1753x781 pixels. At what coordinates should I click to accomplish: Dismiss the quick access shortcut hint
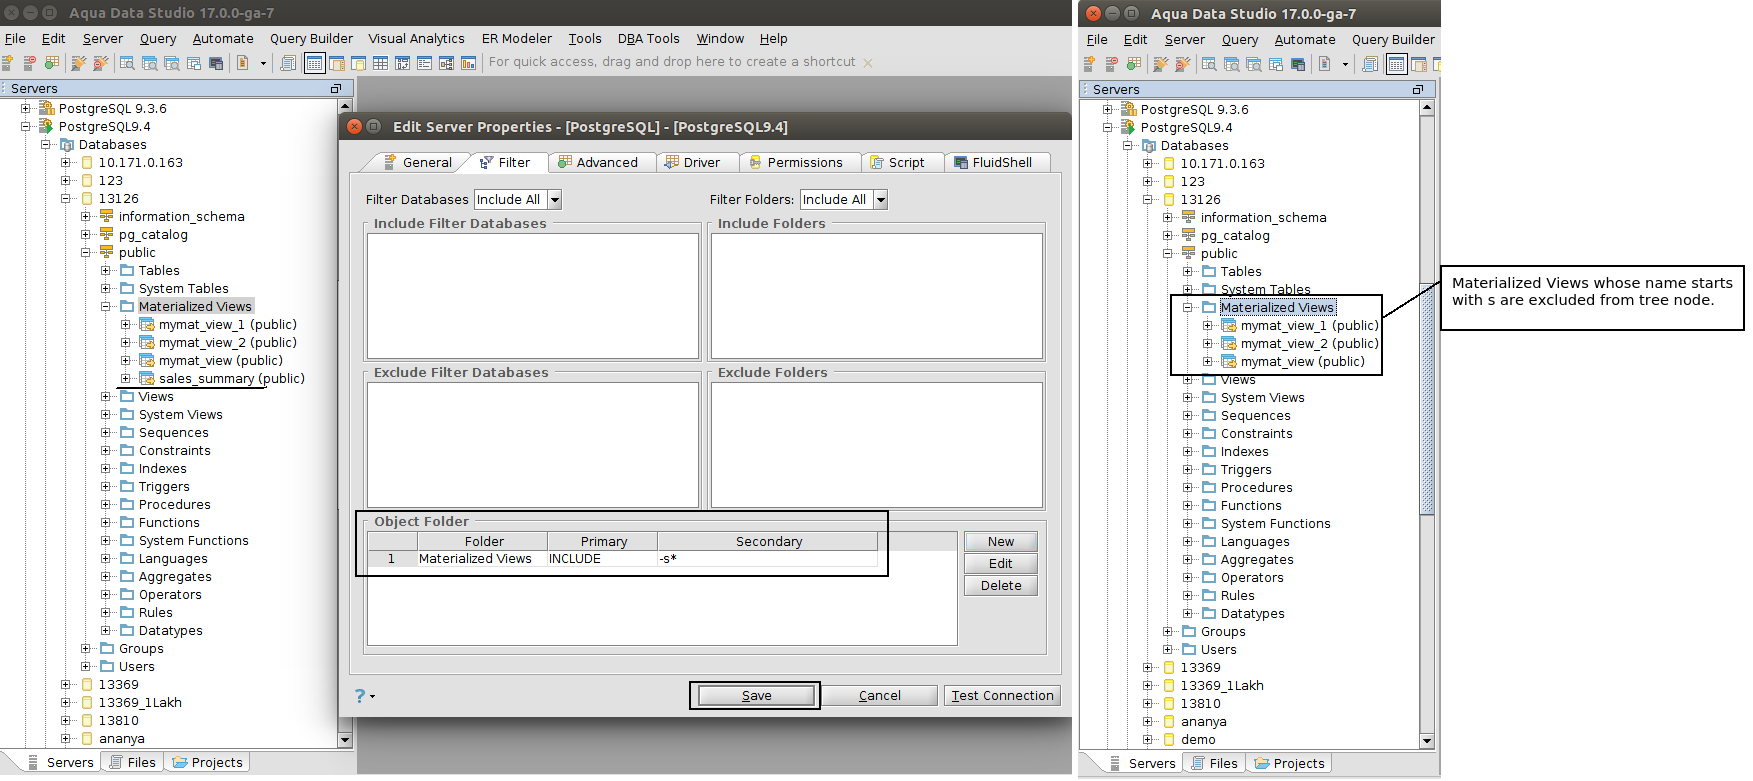click(868, 63)
